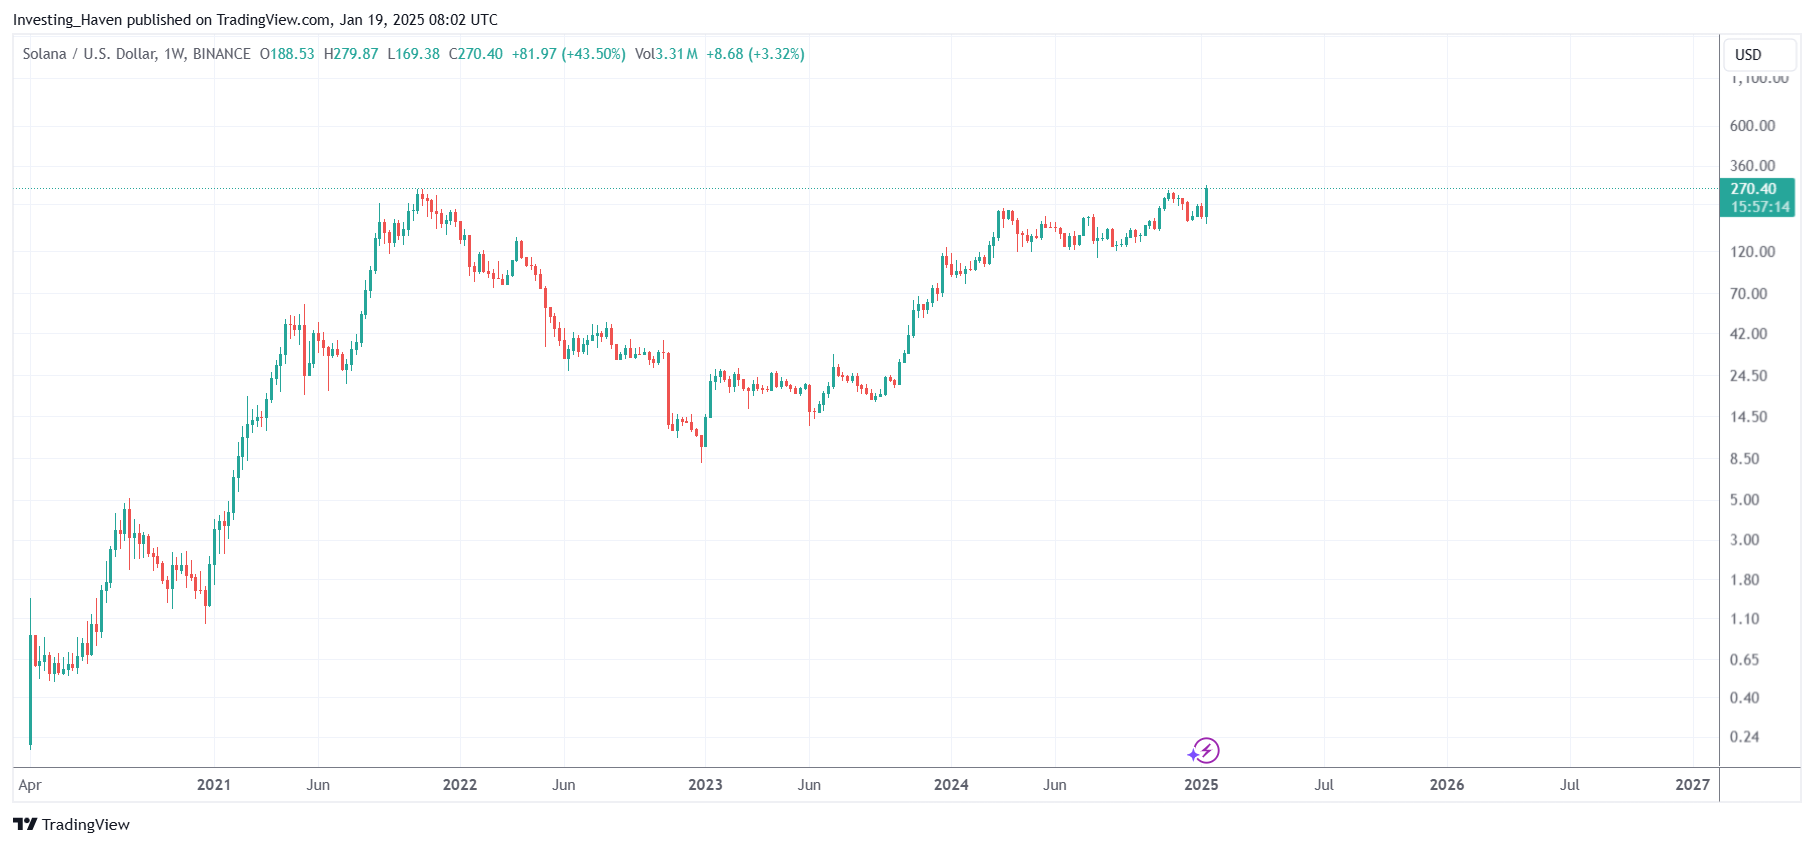Click the 3.00 price axis label
Image resolution: width=1814 pixels, height=846 pixels.
coord(1744,540)
